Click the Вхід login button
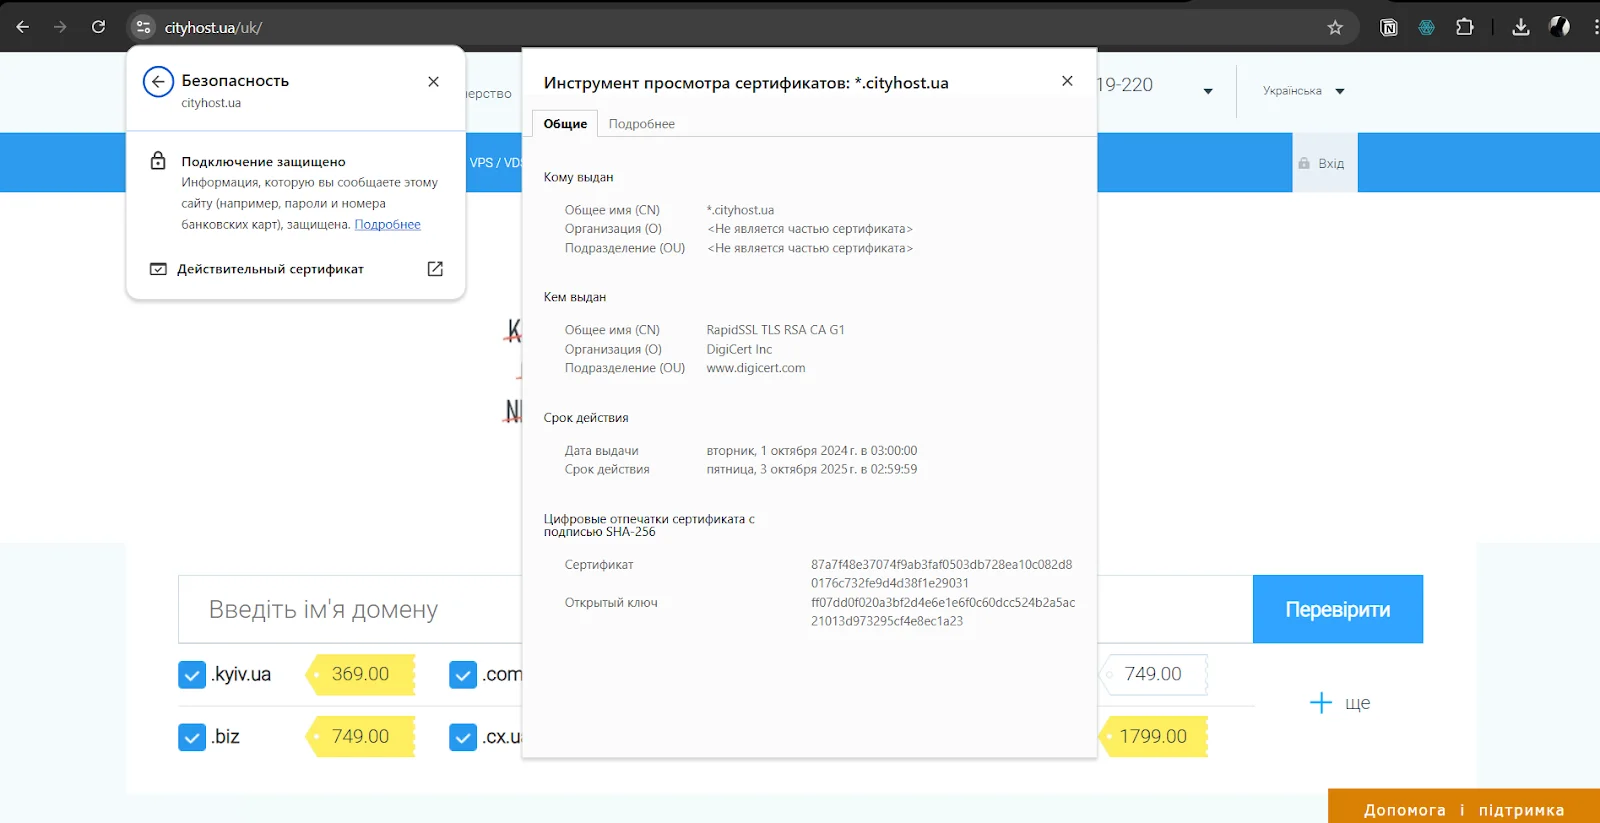Viewport: 1600px width, 823px height. point(1325,163)
